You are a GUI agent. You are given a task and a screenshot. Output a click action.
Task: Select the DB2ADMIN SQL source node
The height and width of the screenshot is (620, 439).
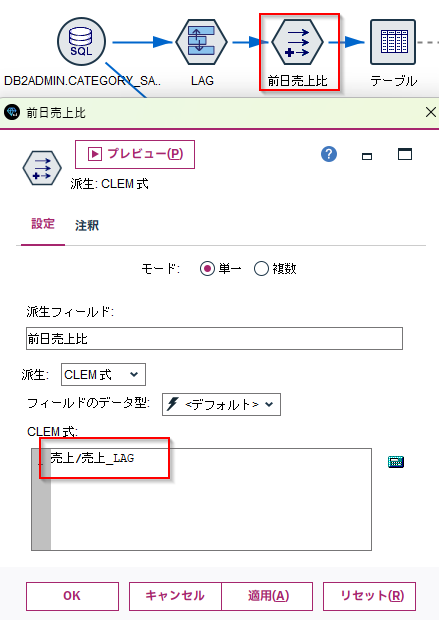pyautogui.click(x=81, y=42)
